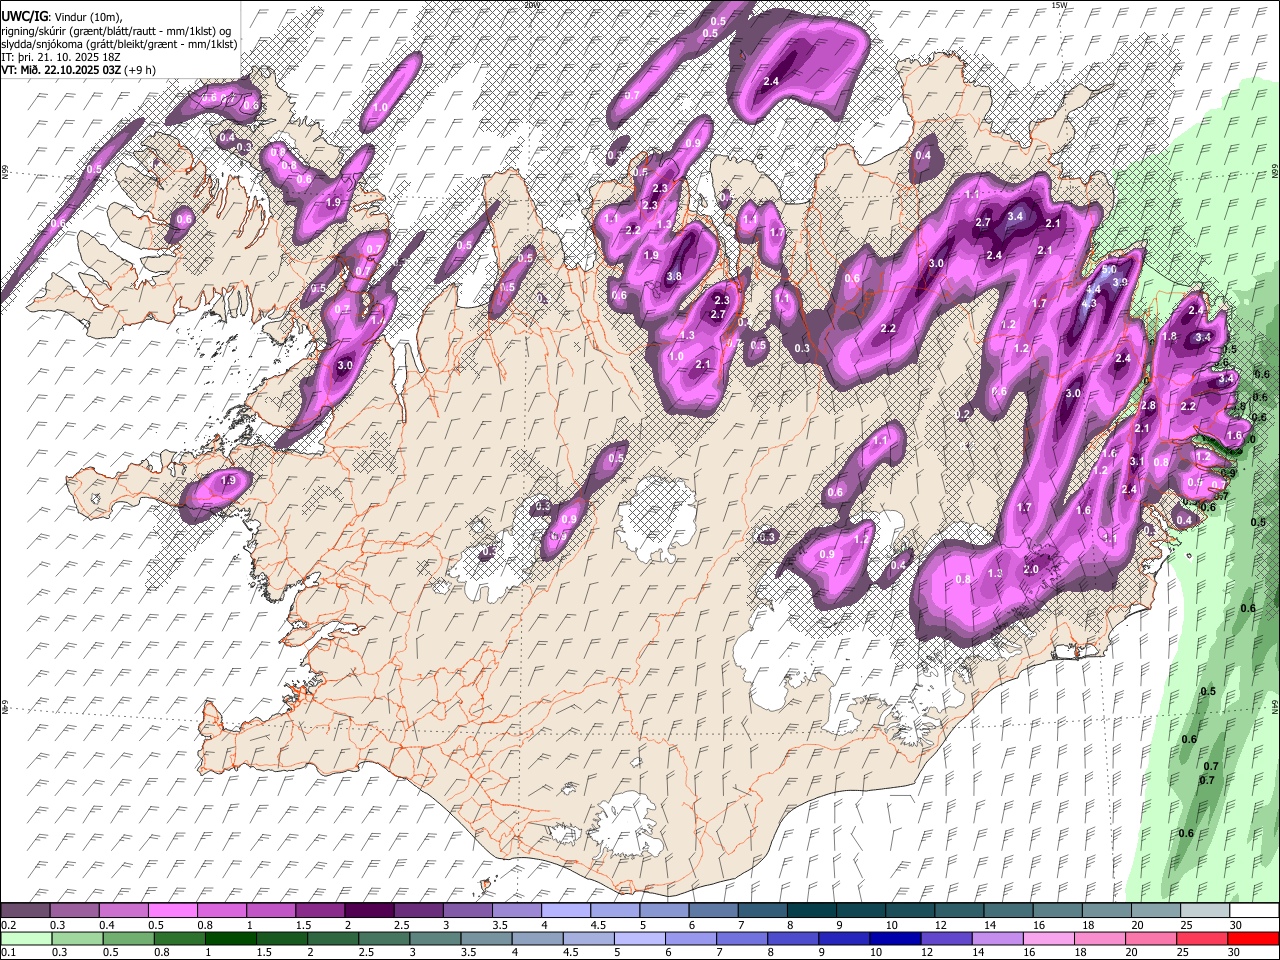Click the '(+9 h)' forecast offset text

[138, 70]
